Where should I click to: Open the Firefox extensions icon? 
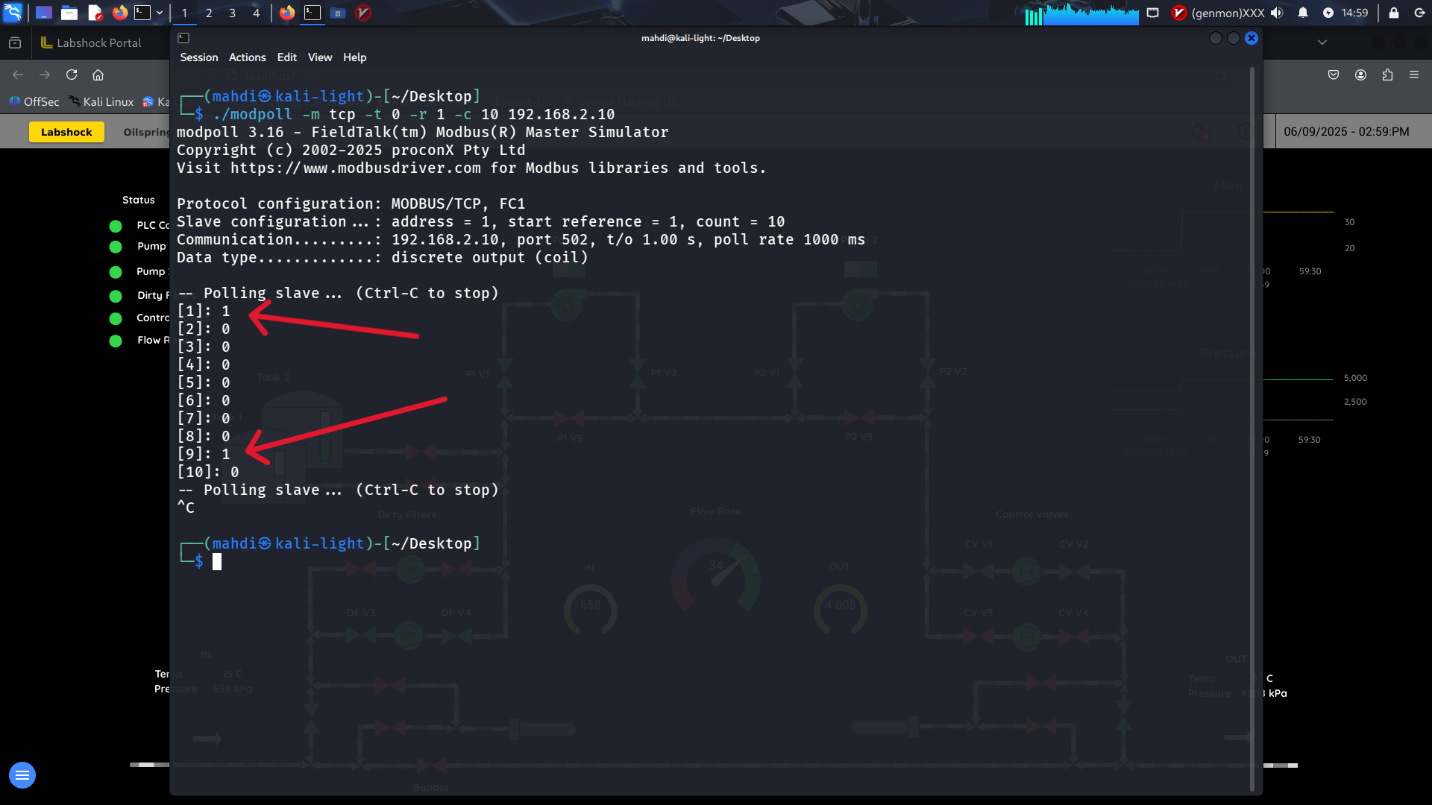coord(1387,75)
